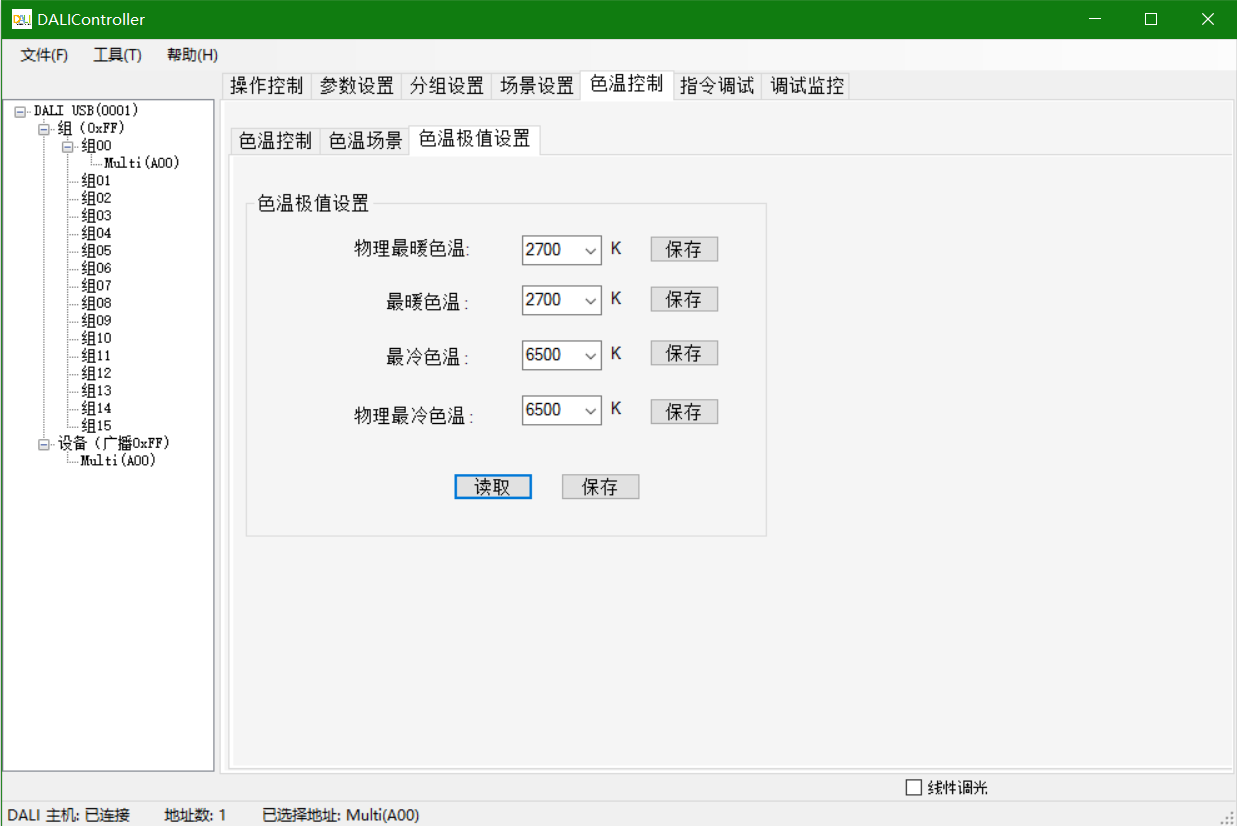
Task: Select 组07 in the tree
Action: coord(96,286)
